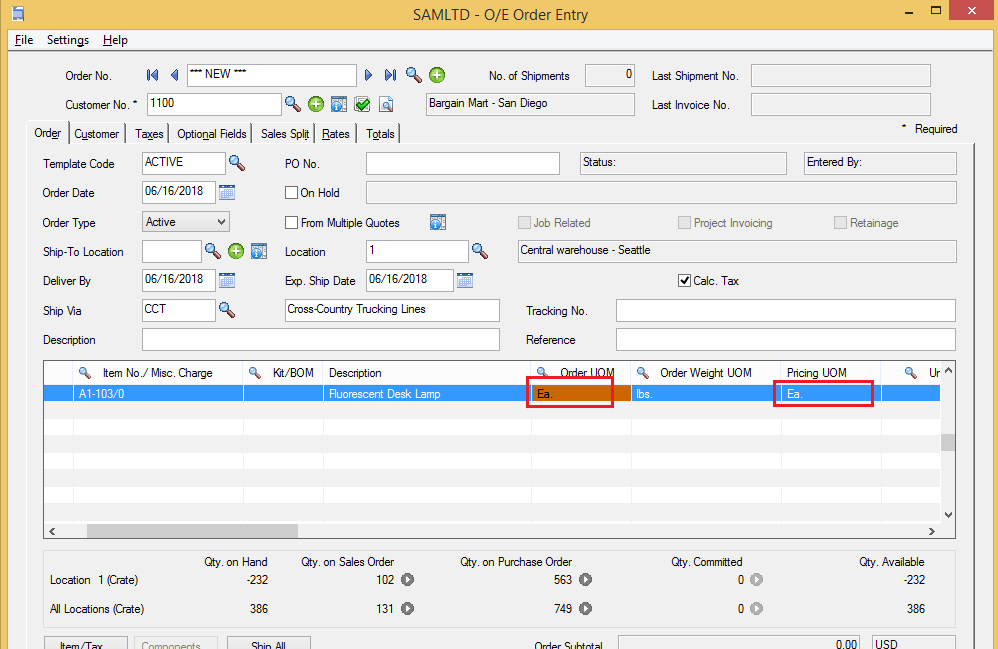Click green new Ship-To Location icon
Image resolution: width=998 pixels, height=649 pixels.
(236, 251)
